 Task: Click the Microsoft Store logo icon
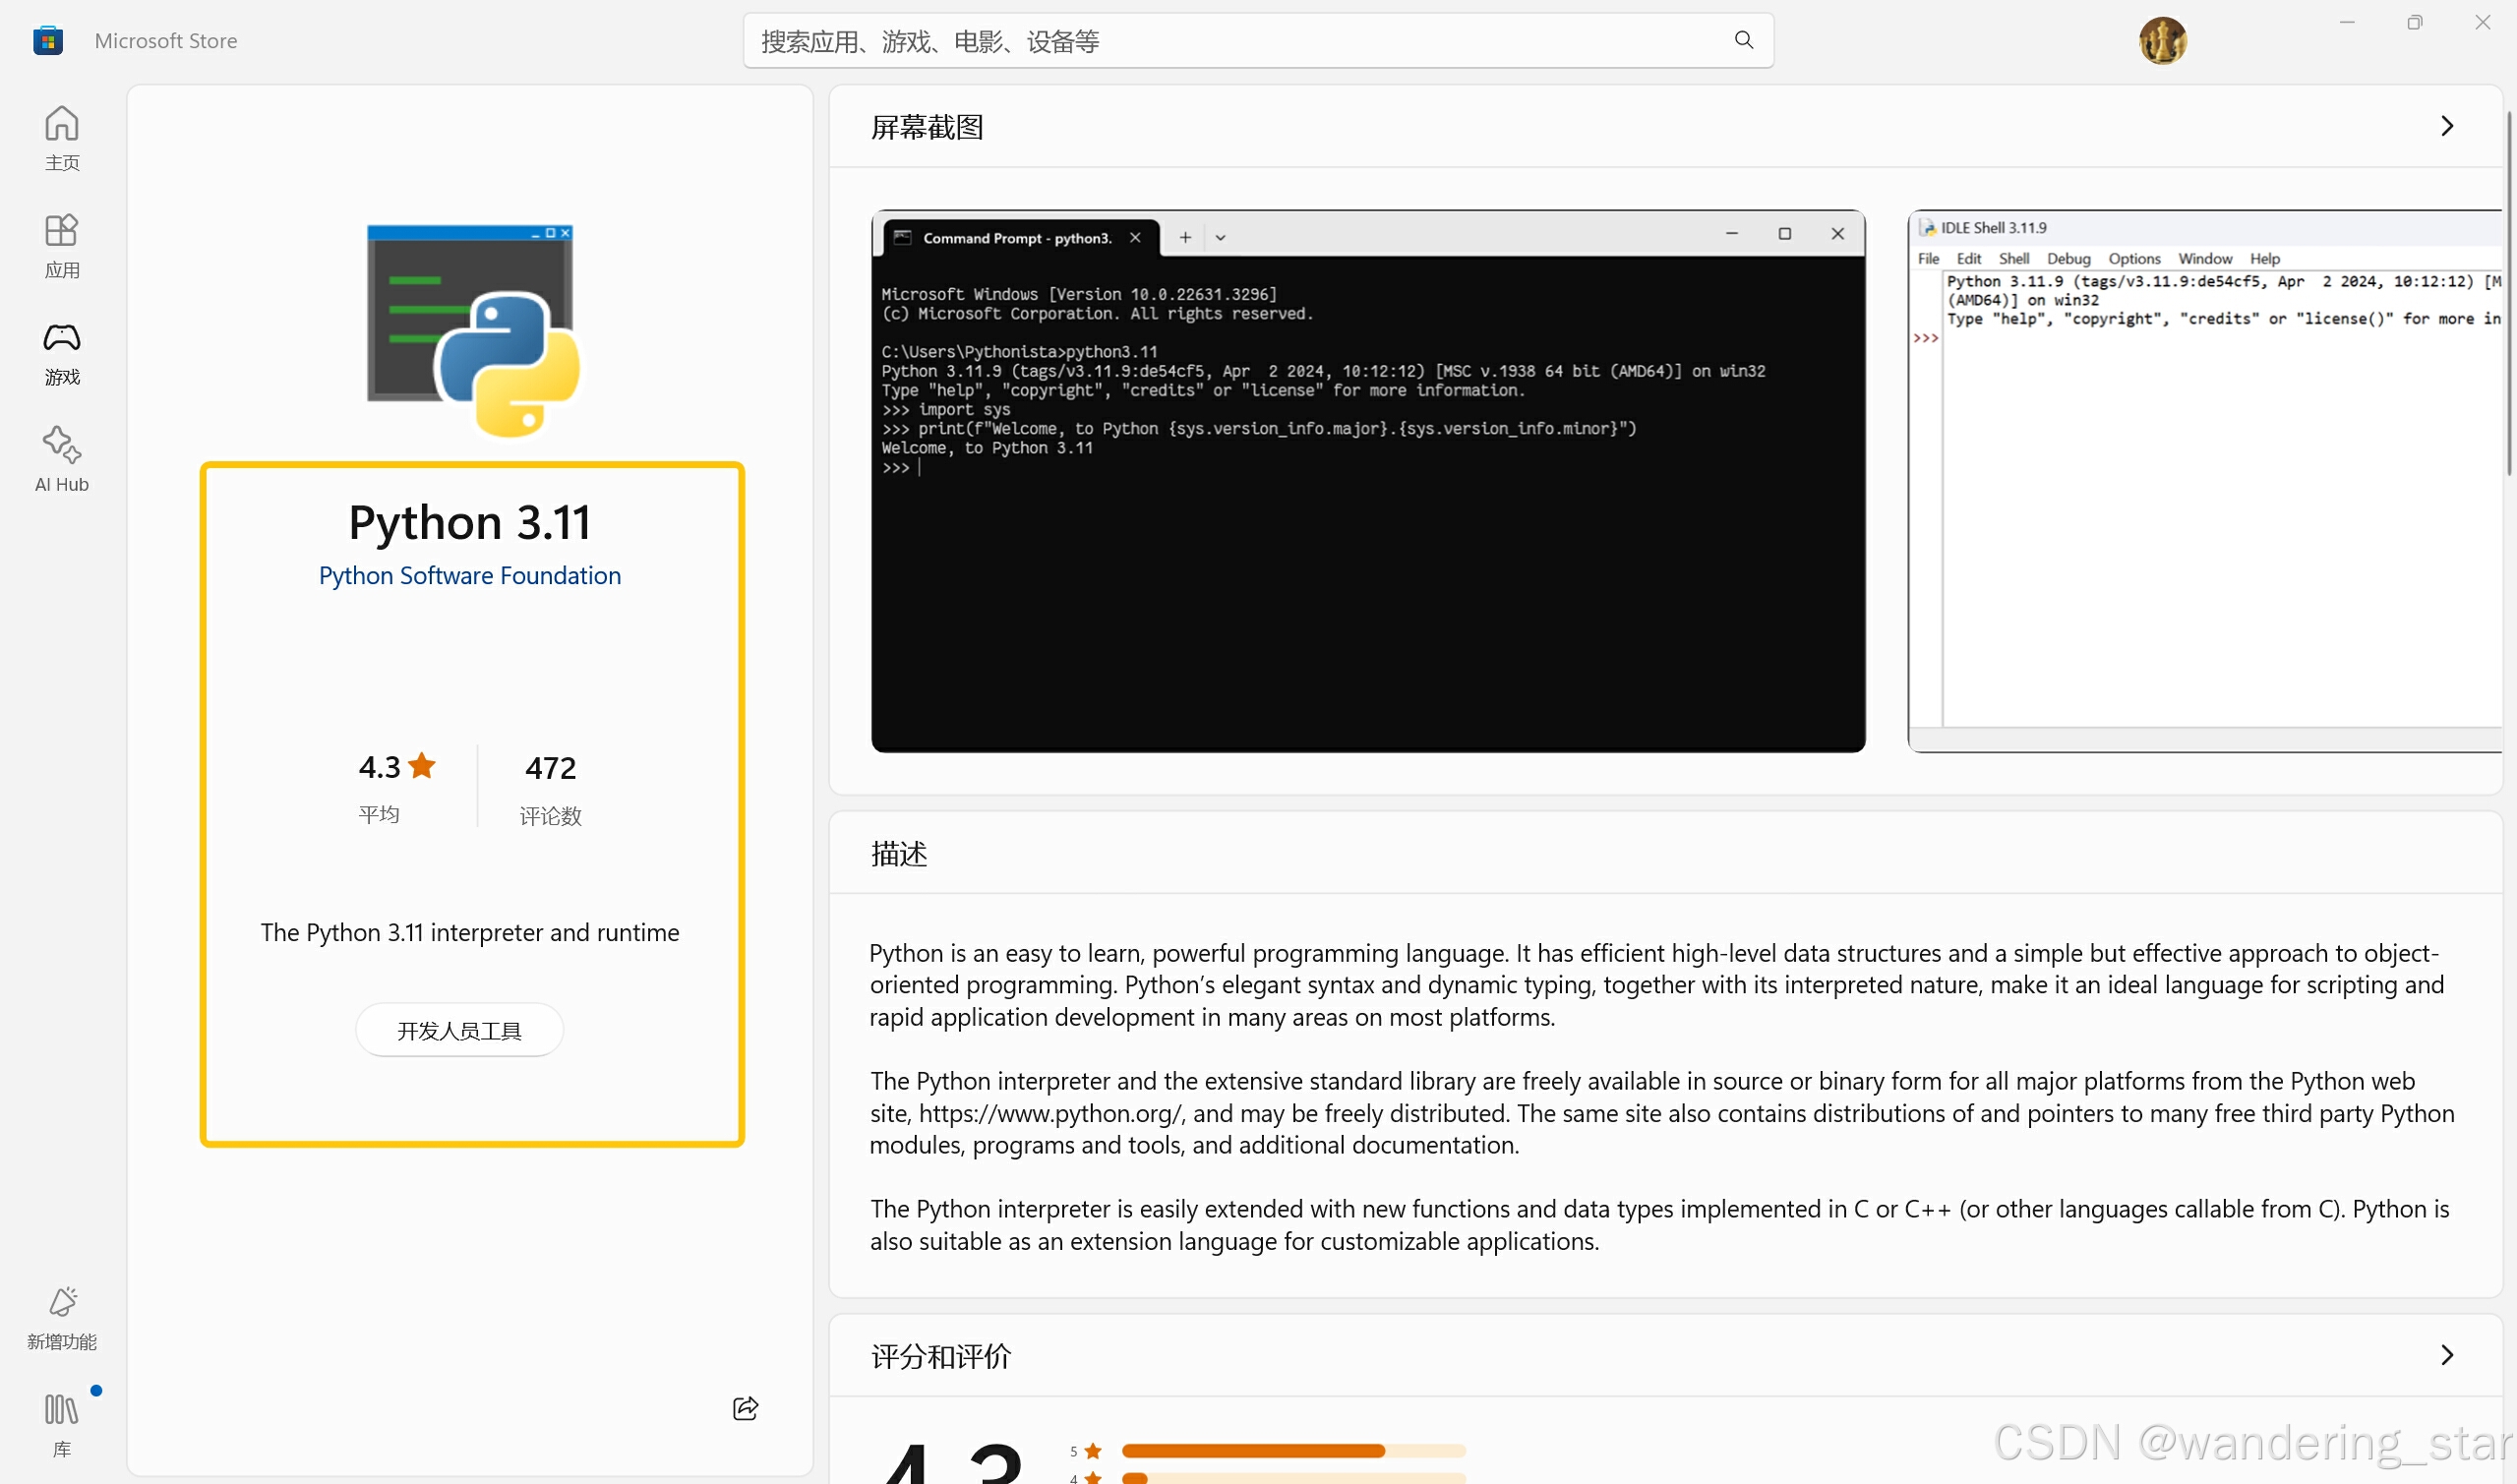[48, 40]
